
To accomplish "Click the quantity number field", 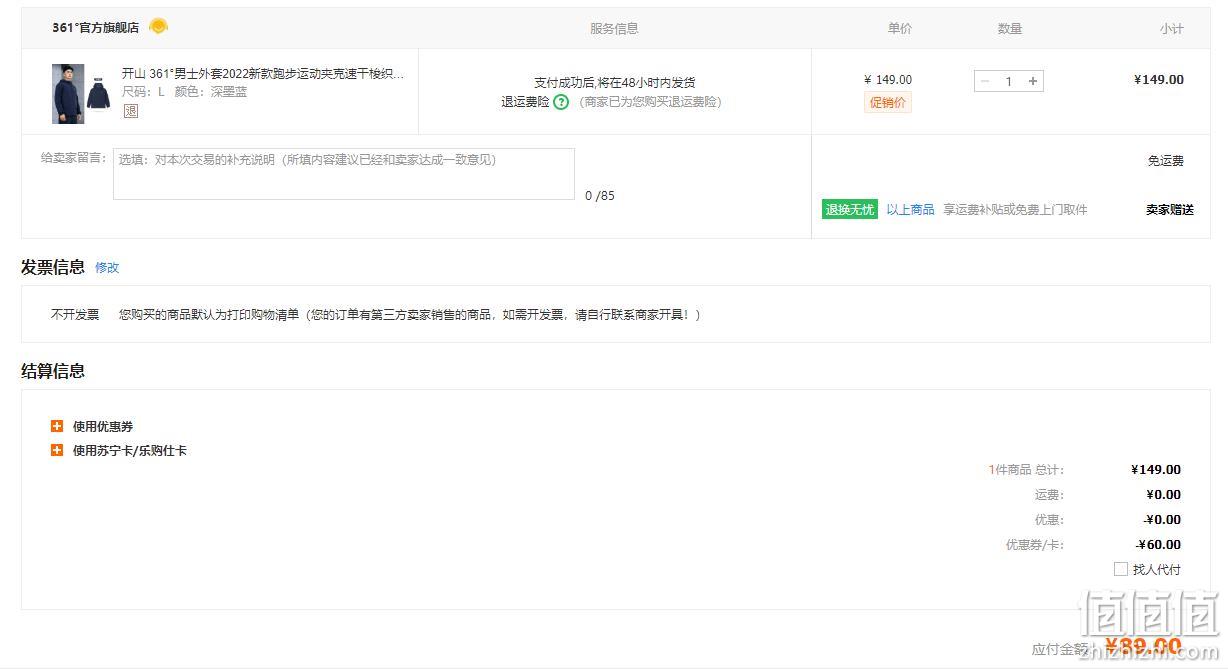I will click(x=1009, y=81).
